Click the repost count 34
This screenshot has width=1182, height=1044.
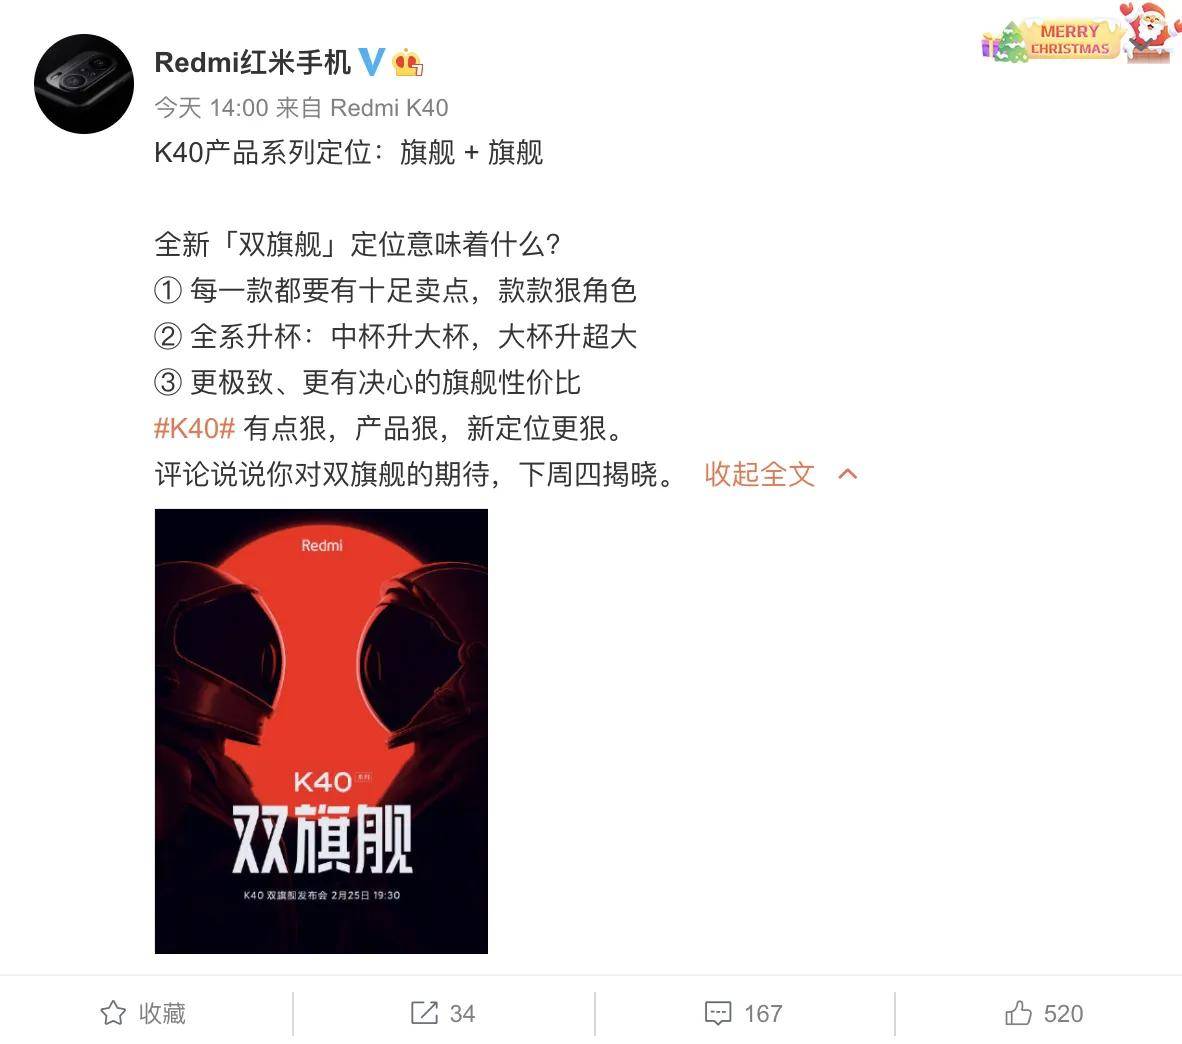point(462,1013)
